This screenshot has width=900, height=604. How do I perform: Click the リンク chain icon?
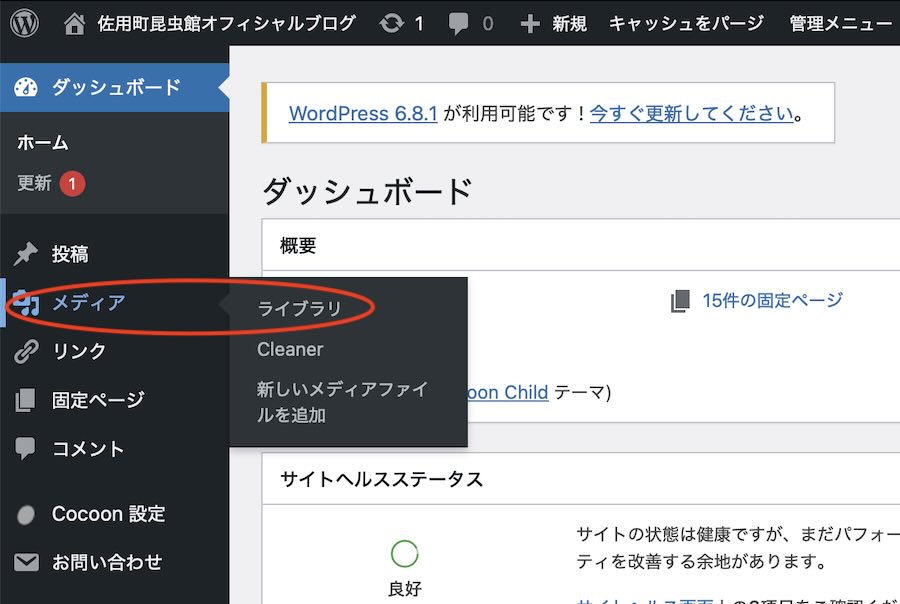click(x=26, y=351)
